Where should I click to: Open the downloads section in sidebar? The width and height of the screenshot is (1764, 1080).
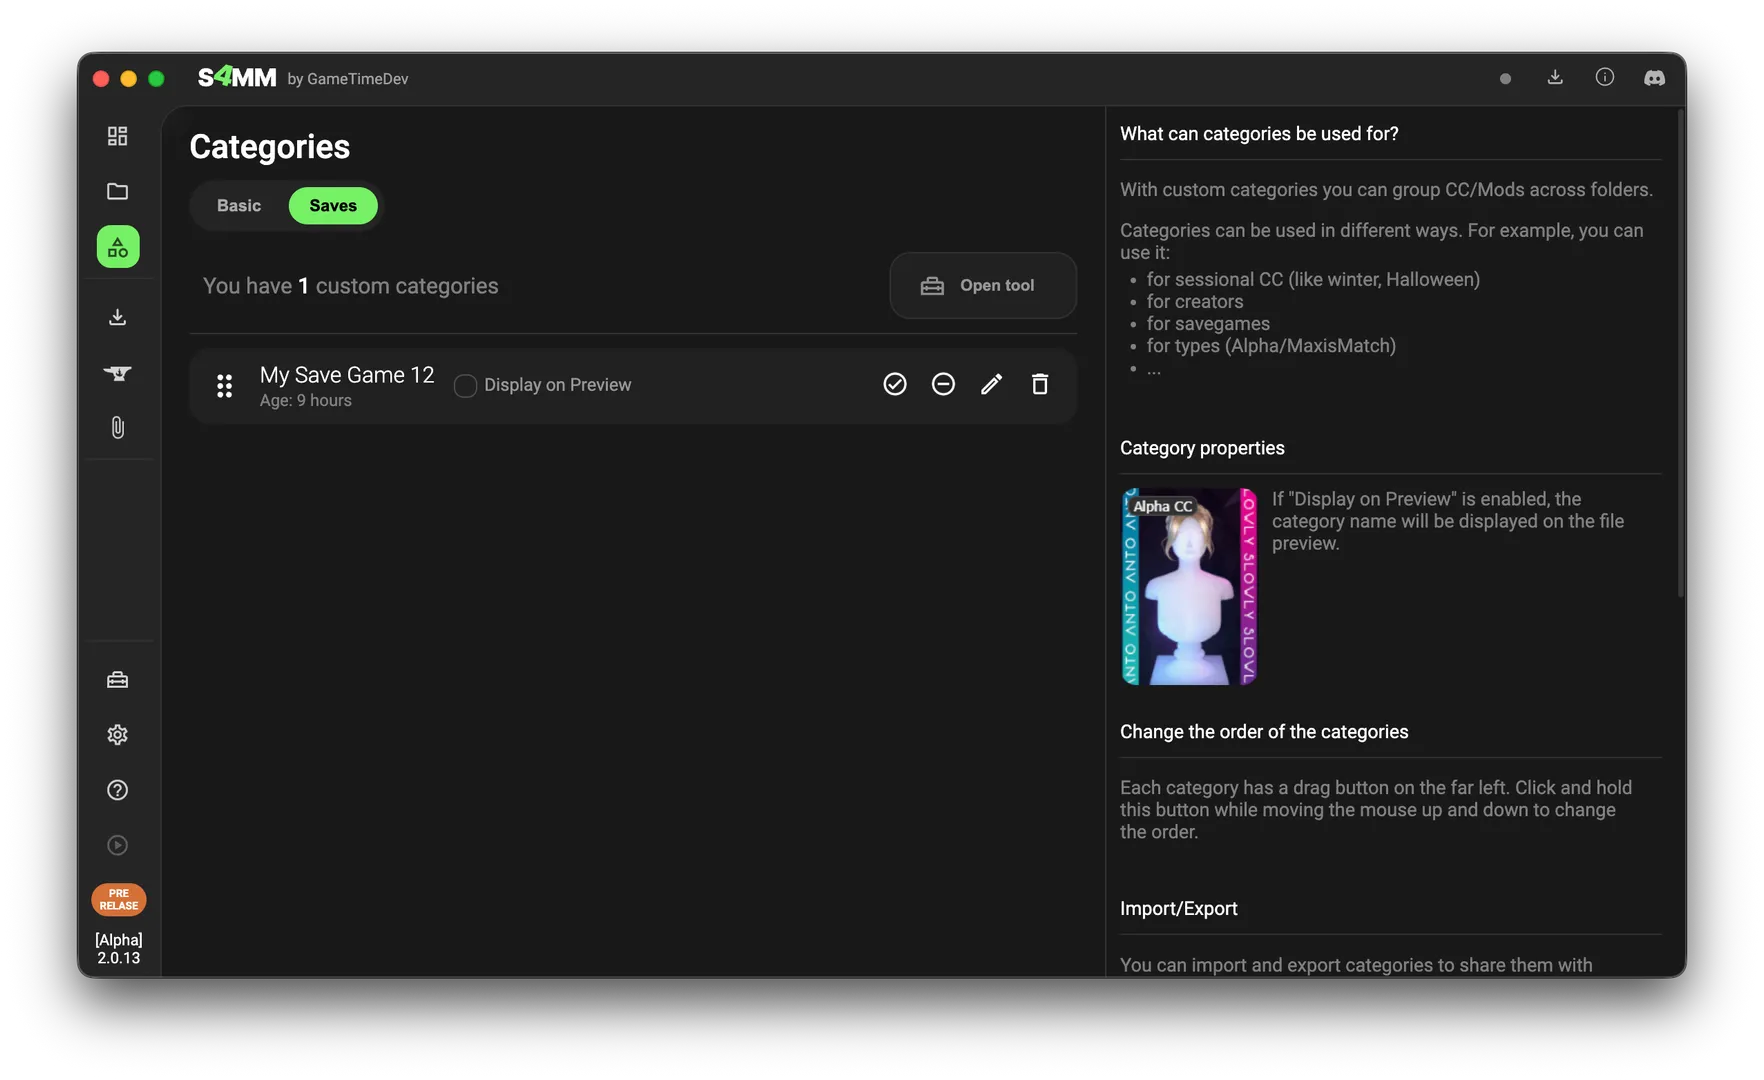118,317
